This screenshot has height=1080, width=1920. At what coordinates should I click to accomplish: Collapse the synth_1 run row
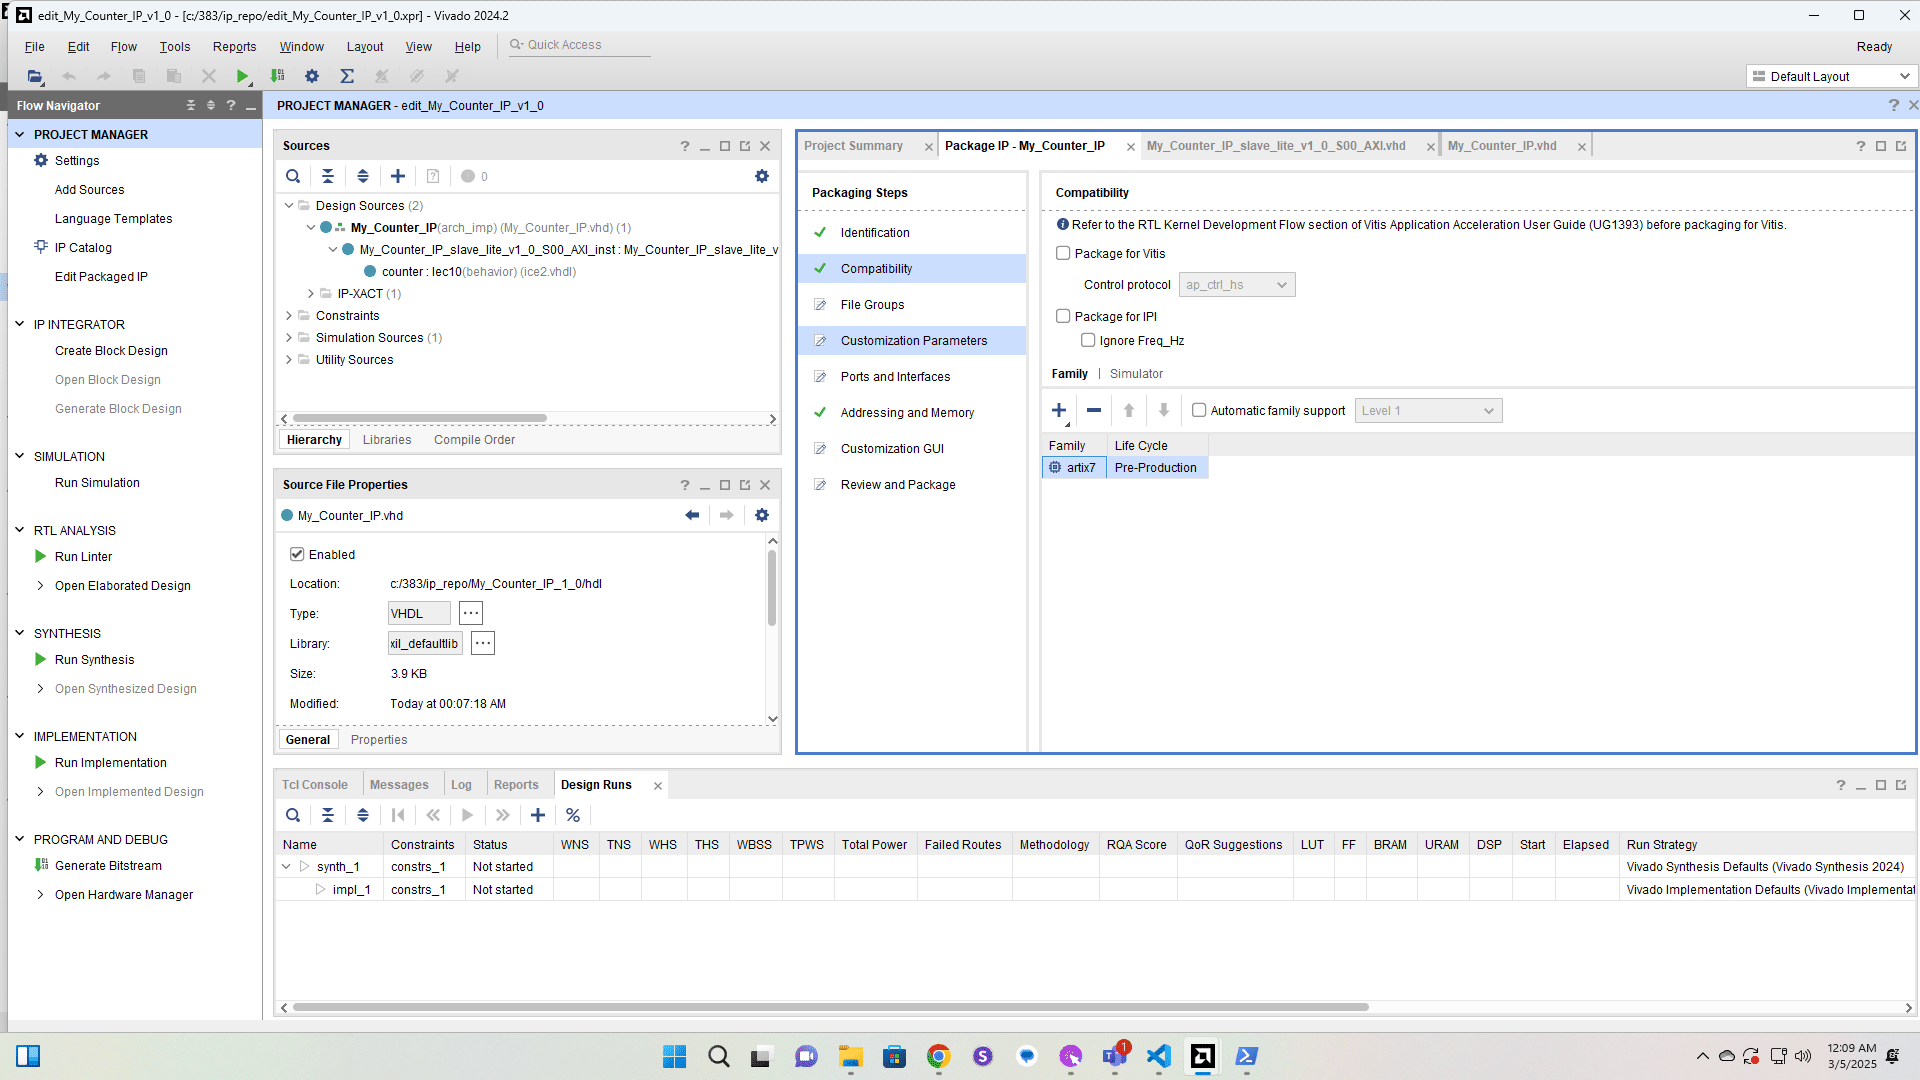coord(286,867)
